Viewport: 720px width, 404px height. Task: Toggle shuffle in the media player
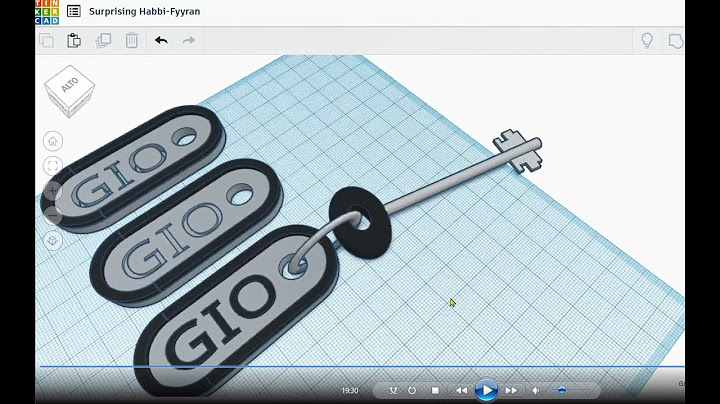click(x=393, y=390)
